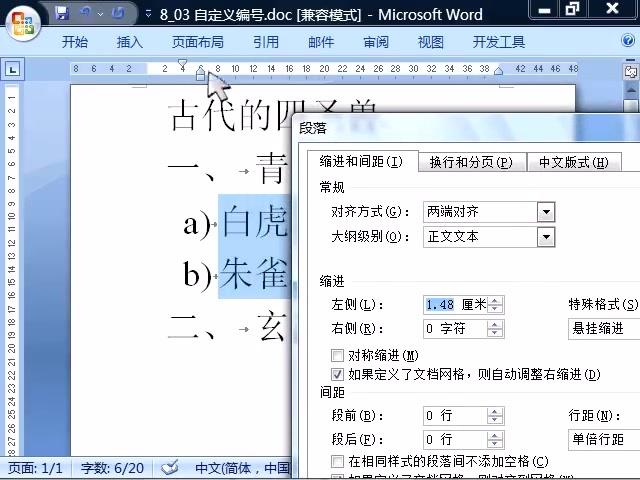Enable 在相同样式的段落间不添加空格 checkbox
This screenshot has height=480, width=640.
click(x=338, y=462)
